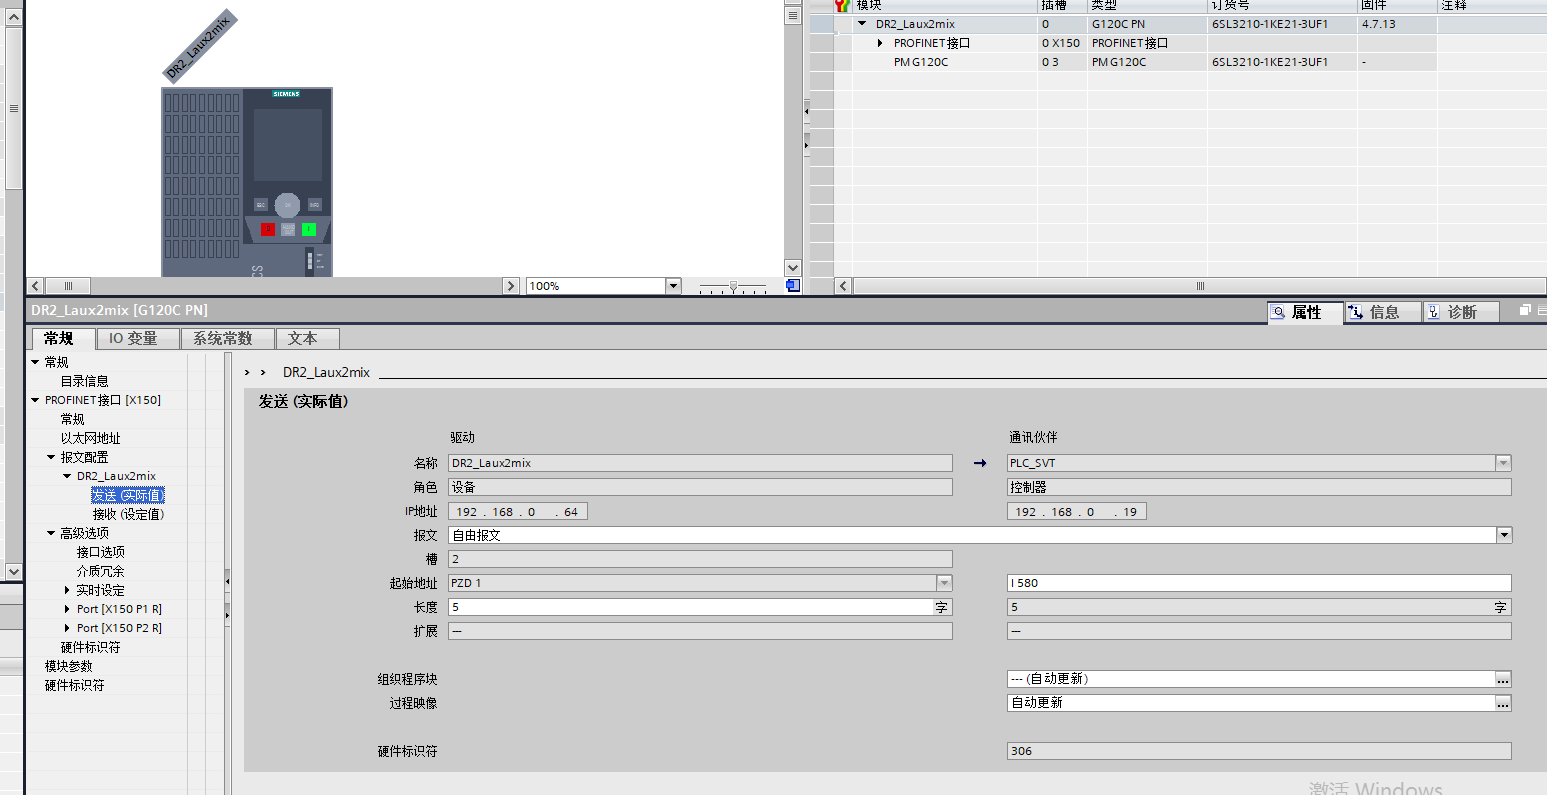The height and width of the screenshot is (795, 1547).
Task: Collapse the 报文配置 tree node
Action: pyautogui.click(x=51, y=457)
